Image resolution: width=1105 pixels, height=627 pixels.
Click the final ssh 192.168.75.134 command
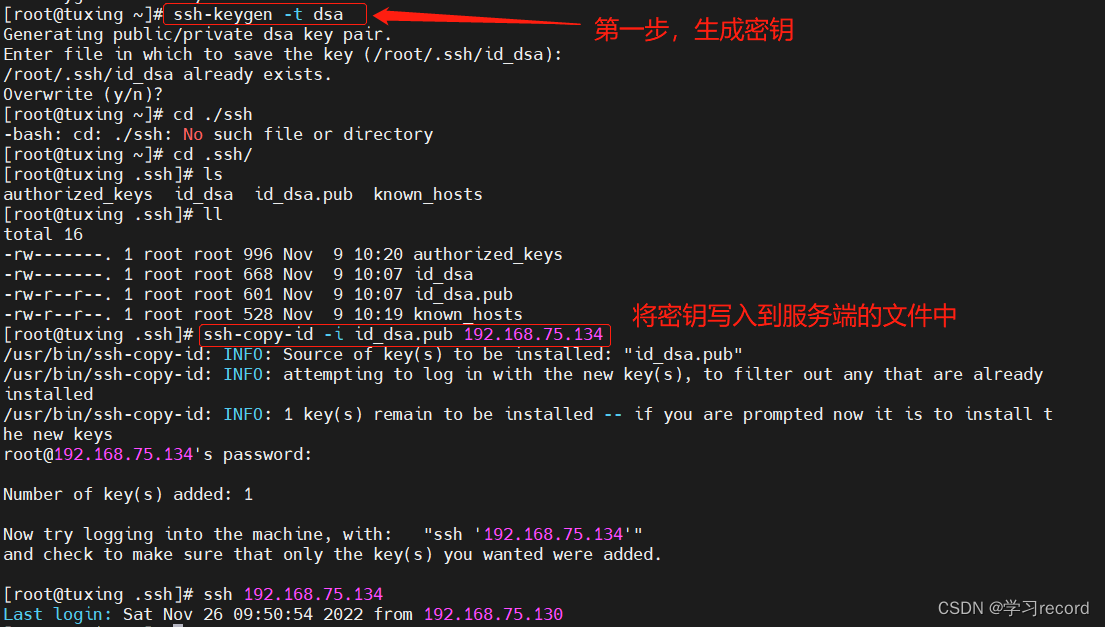point(293,594)
